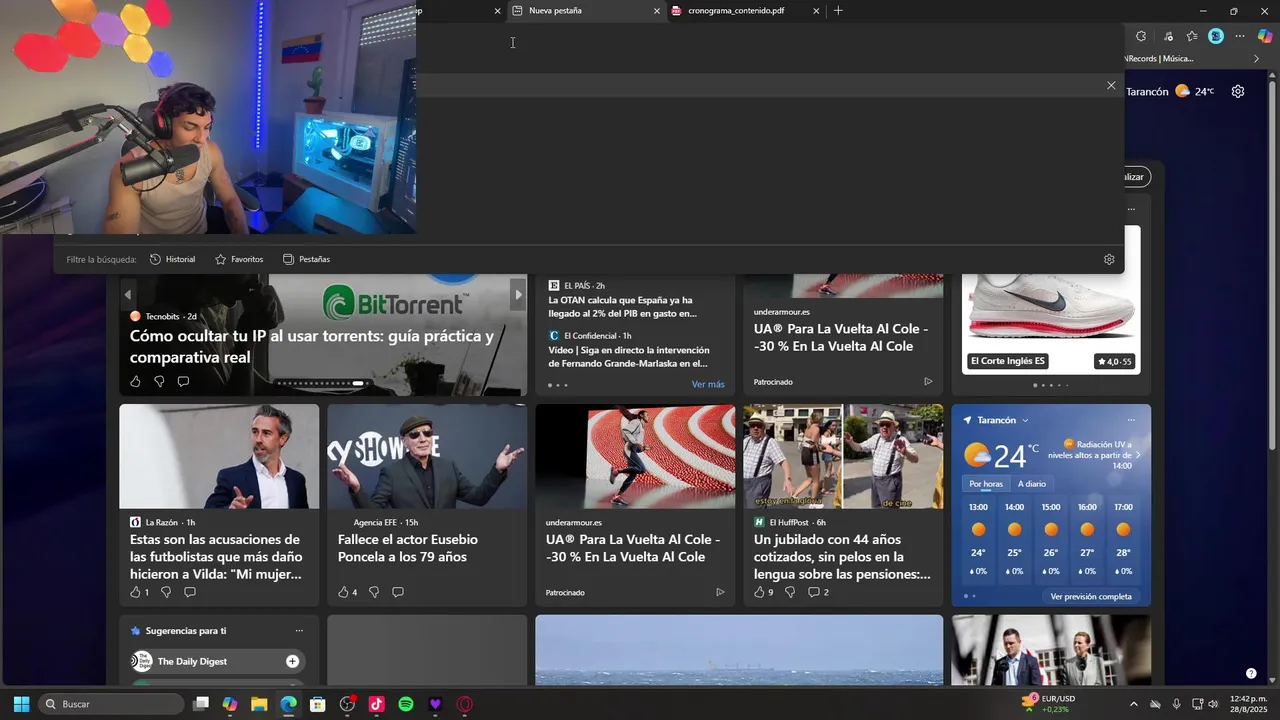Open the article Cómo ocultar tu IP al usar torrents

[312, 347]
